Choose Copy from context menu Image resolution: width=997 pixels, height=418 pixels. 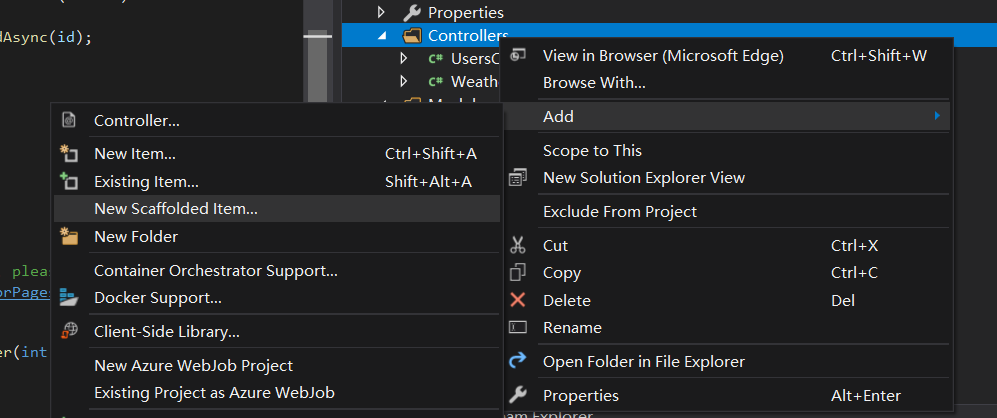point(727,273)
